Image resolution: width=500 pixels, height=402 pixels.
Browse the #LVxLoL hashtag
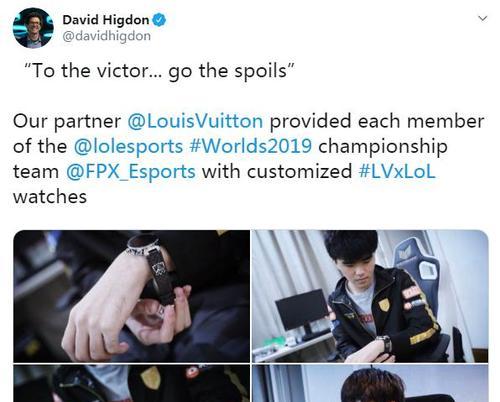point(397,171)
